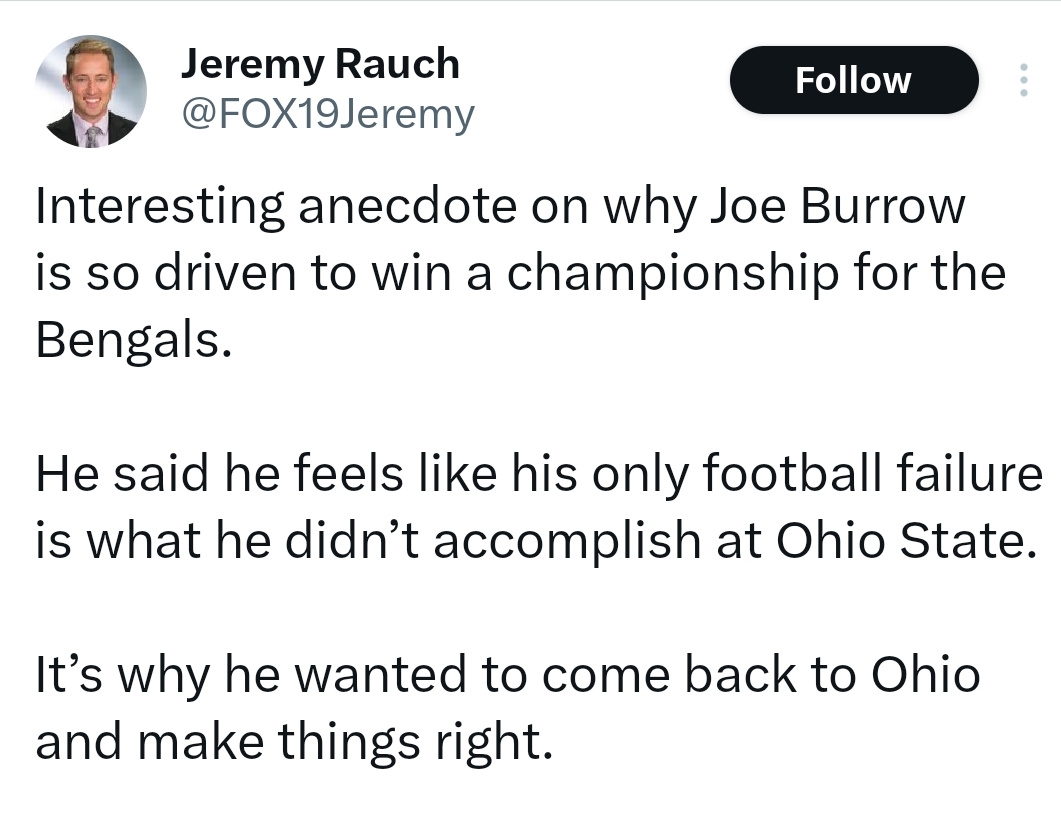The image size is (1061, 820).
Task: Click the words 'football failure'
Action: click(873, 473)
